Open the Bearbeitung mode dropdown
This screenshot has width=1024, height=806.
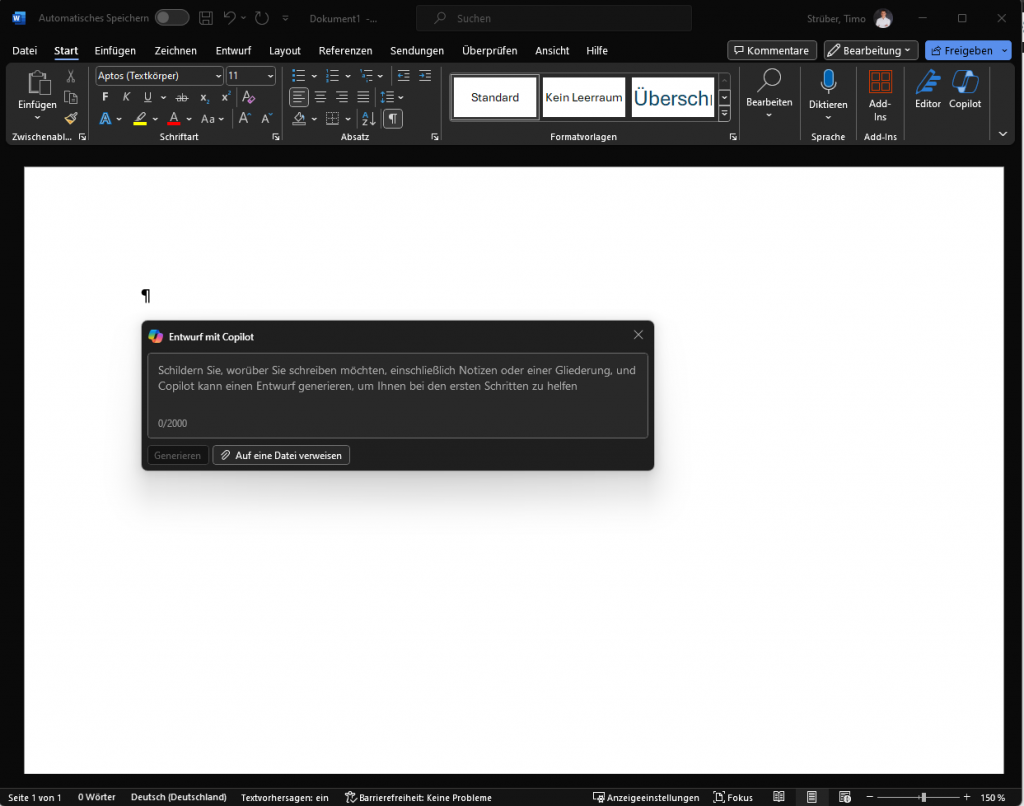pos(869,51)
